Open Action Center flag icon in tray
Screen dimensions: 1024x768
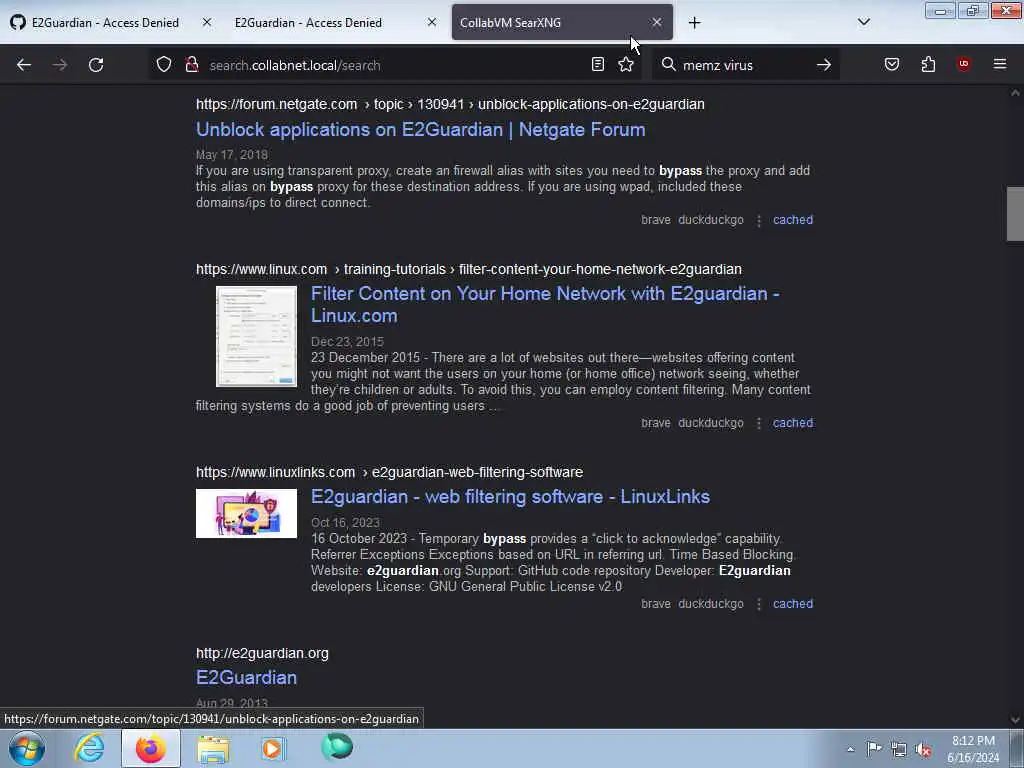tap(874, 749)
